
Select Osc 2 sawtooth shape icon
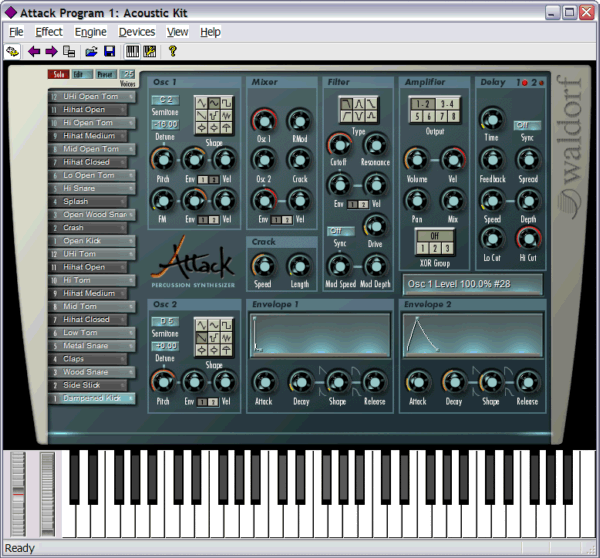pyautogui.click(x=201, y=338)
